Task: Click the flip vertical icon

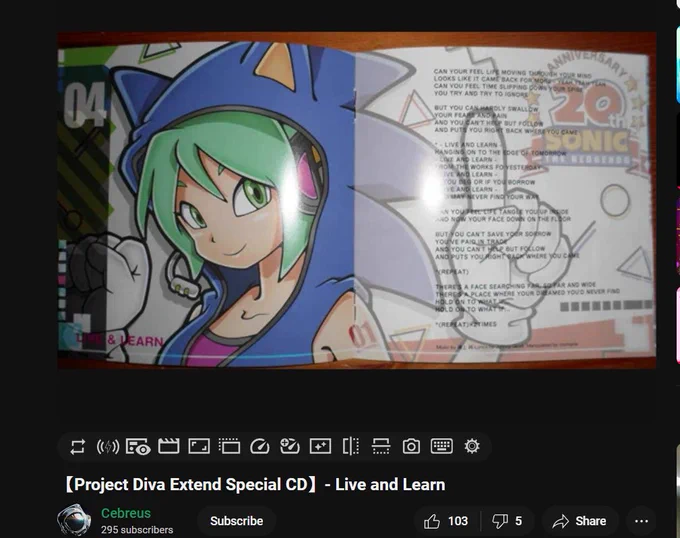Action: point(381,446)
